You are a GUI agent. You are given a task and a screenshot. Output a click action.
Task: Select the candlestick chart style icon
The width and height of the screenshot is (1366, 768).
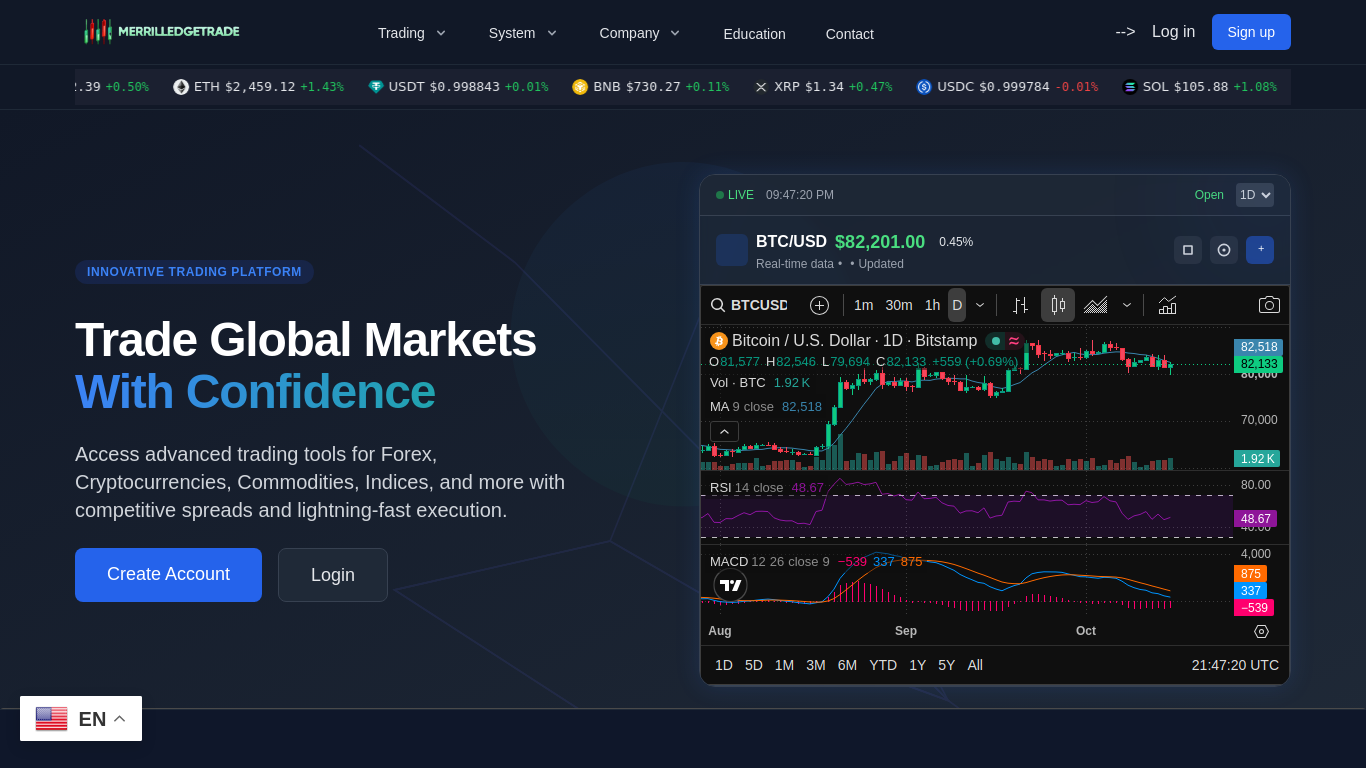click(x=1058, y=305)
